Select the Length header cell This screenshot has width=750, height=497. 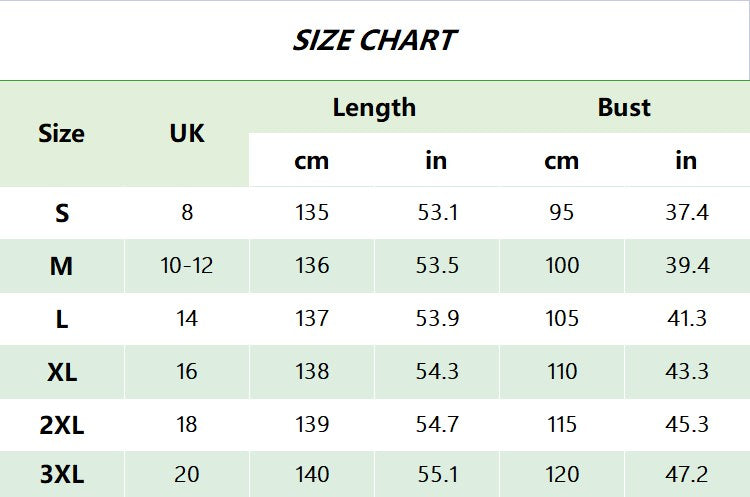pyautogui.click(x=374, y=108)
